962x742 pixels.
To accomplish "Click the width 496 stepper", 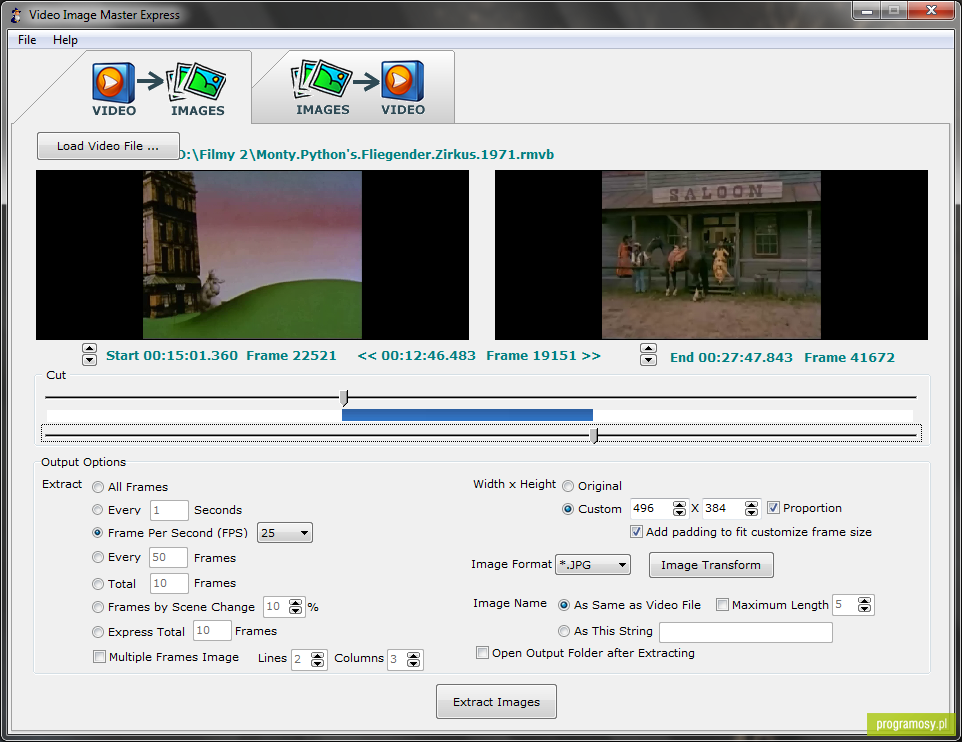I will tap(679, 509).
